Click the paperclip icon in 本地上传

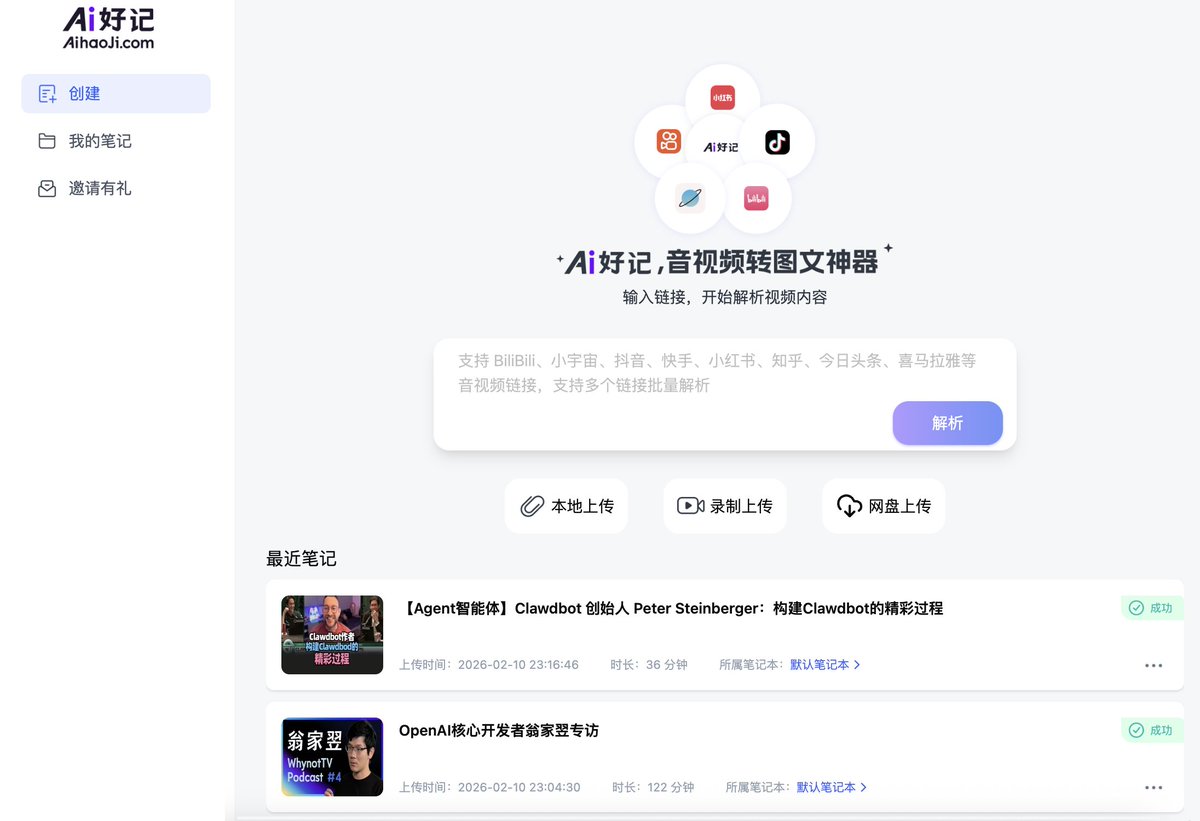532,506
